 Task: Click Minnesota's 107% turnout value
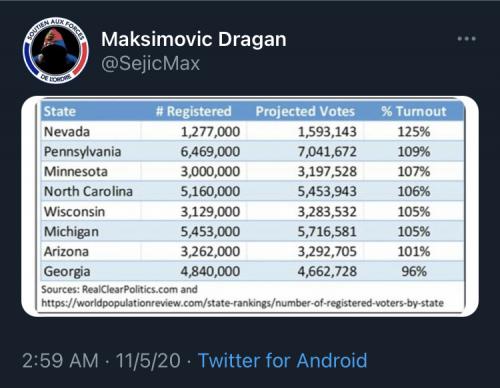tap(414, 172)
